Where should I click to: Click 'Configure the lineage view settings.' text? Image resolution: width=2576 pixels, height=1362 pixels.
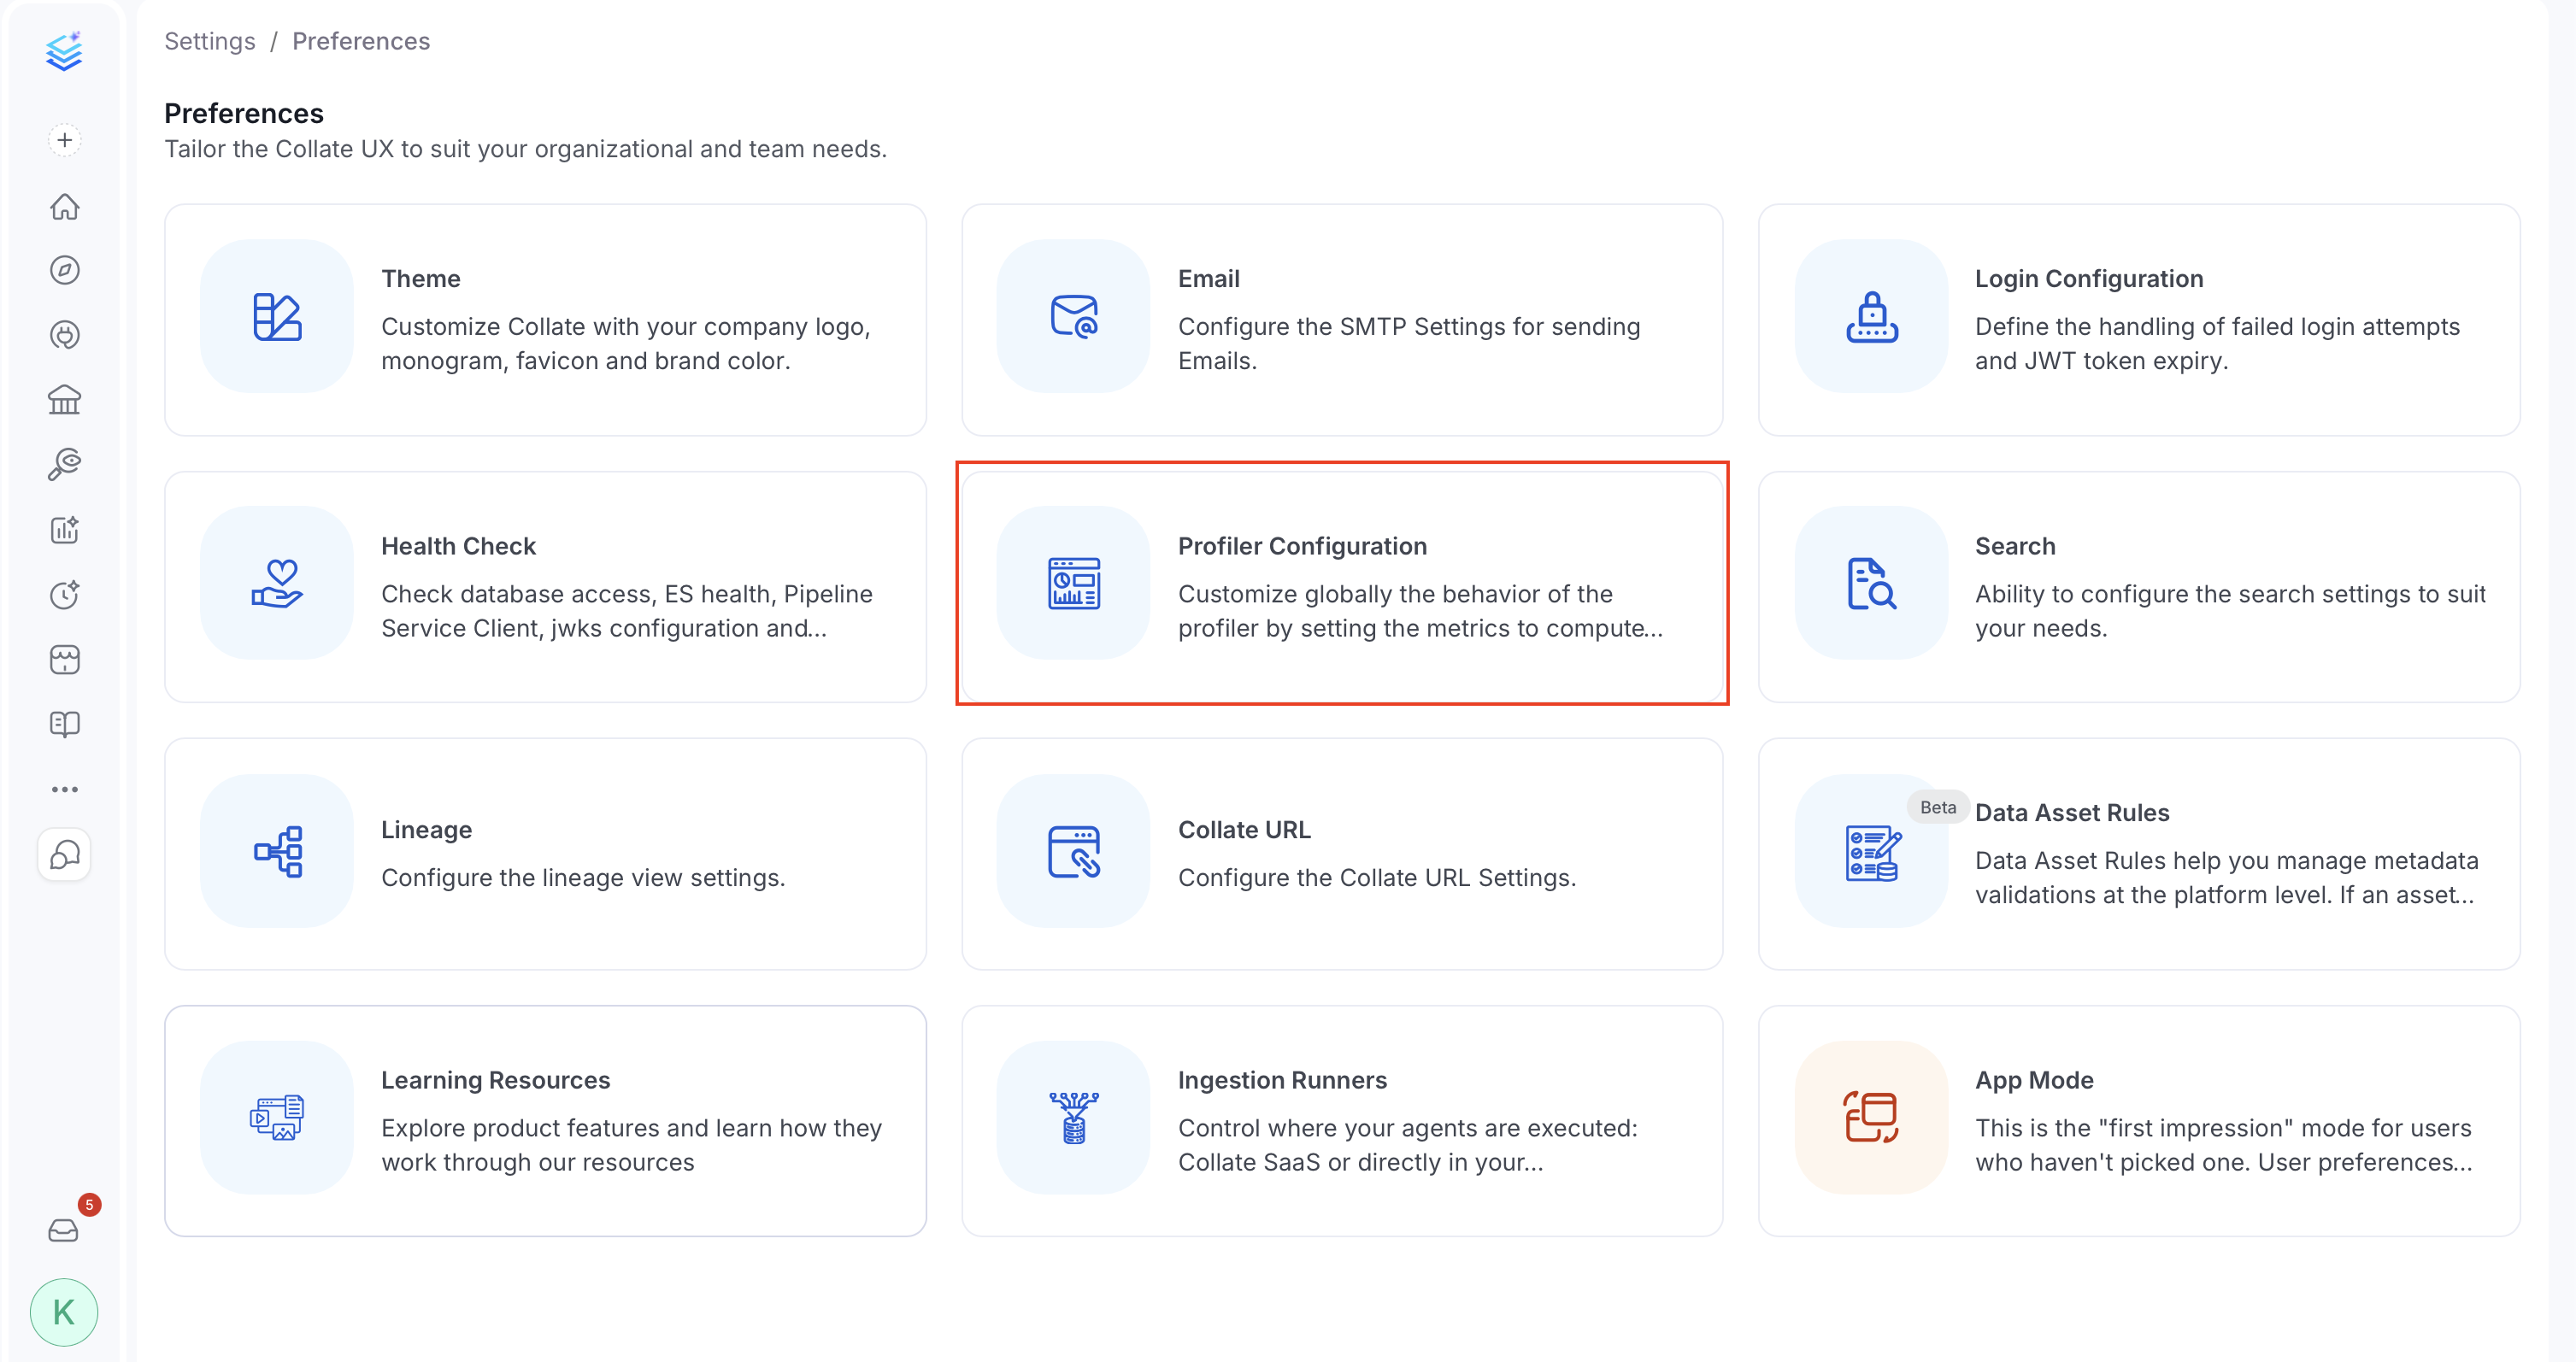click(583, 877)
